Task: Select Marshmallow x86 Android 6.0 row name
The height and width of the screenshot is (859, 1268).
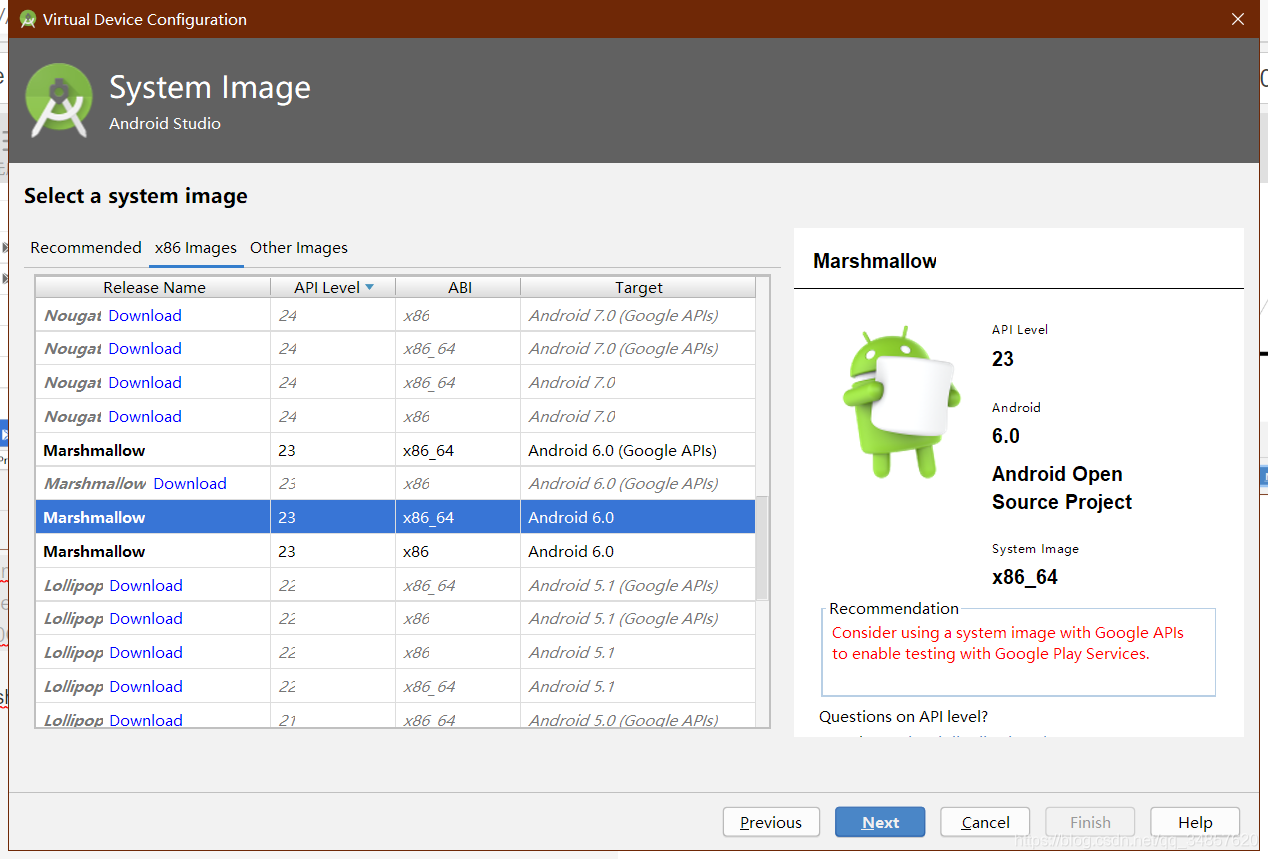Action: pyautogui.click(x=94, y=552)
